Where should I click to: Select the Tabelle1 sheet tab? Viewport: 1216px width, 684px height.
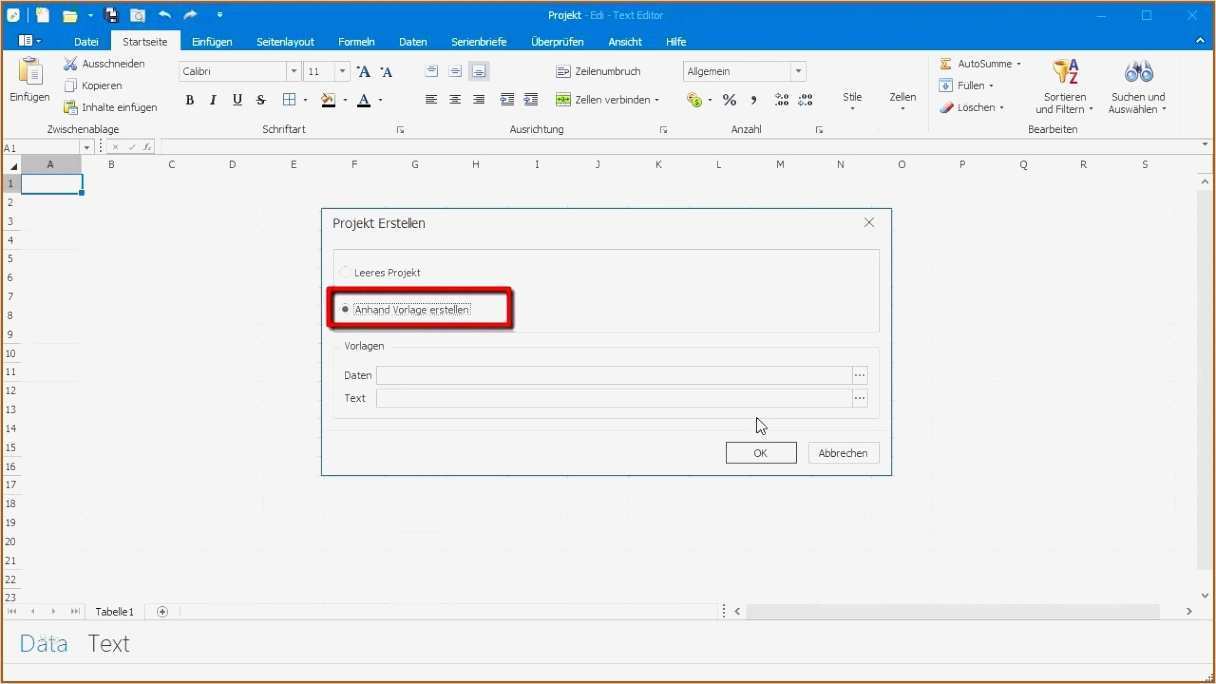pyautogui.click(x=115, y=611)
